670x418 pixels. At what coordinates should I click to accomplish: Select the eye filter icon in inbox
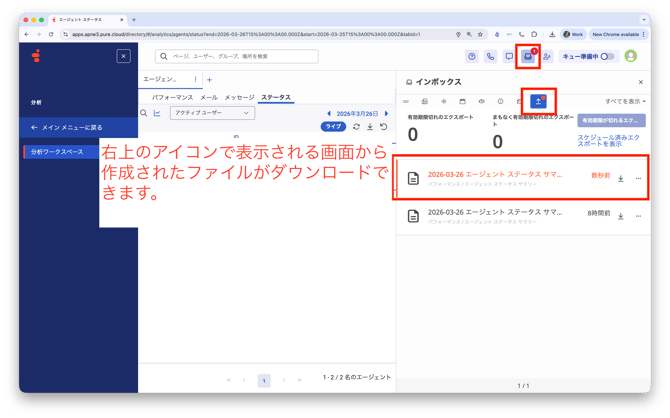tap(482, 101)
